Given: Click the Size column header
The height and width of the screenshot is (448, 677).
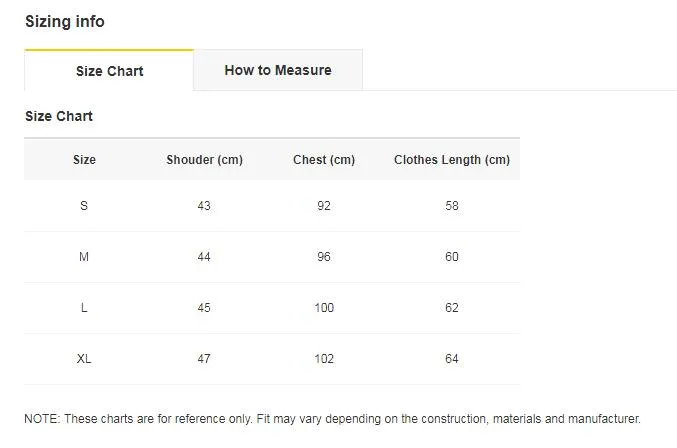Looking at the screenshot, I should (84, 160).
